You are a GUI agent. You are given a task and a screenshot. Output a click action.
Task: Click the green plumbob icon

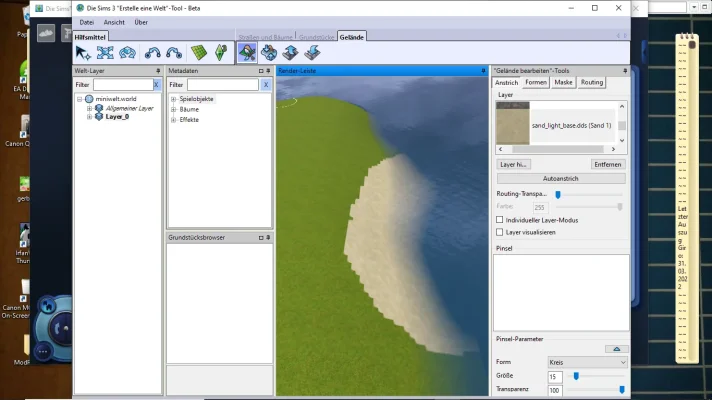pyautogui.click(x=221, y=53)
